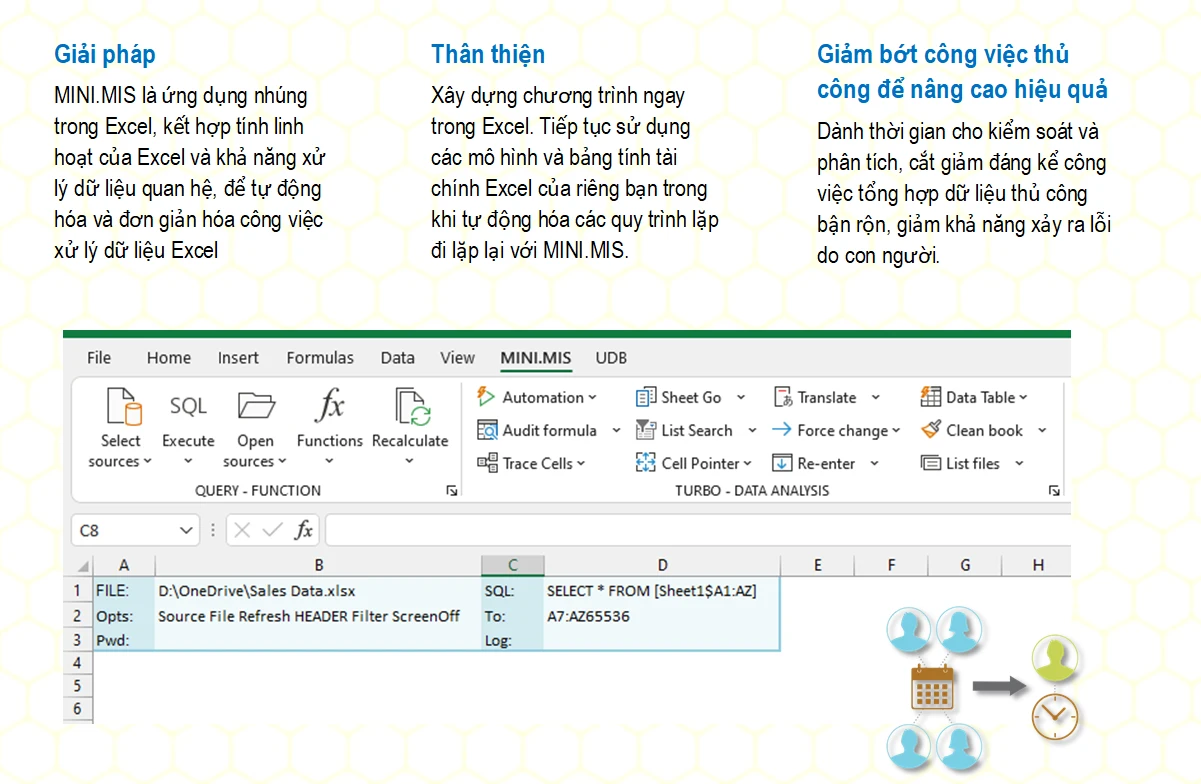This screenshot has width=1201, height=784.
Task: Click cell with SELECT * FROM query
Action: click(662, 591)
